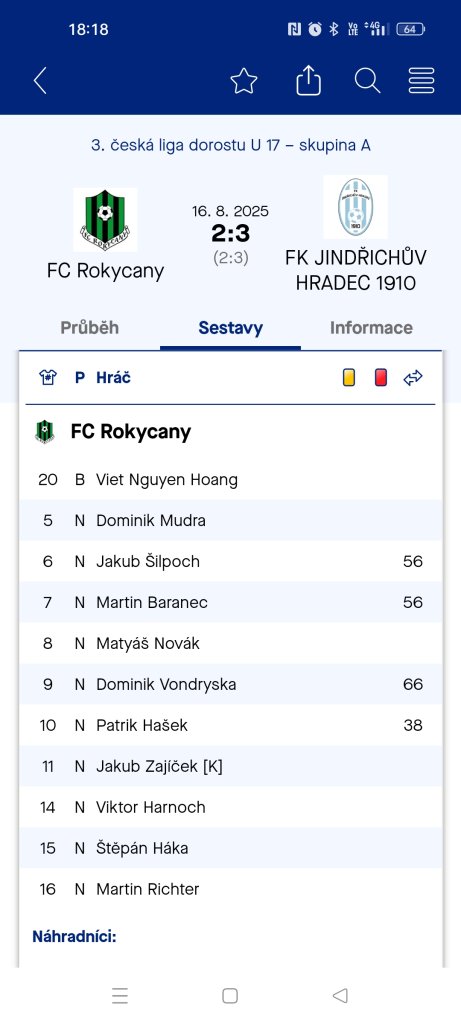Screen dimensions: 461x1024
Task: Open player Viet Nguyen Hoang
Action: (167, 480)
